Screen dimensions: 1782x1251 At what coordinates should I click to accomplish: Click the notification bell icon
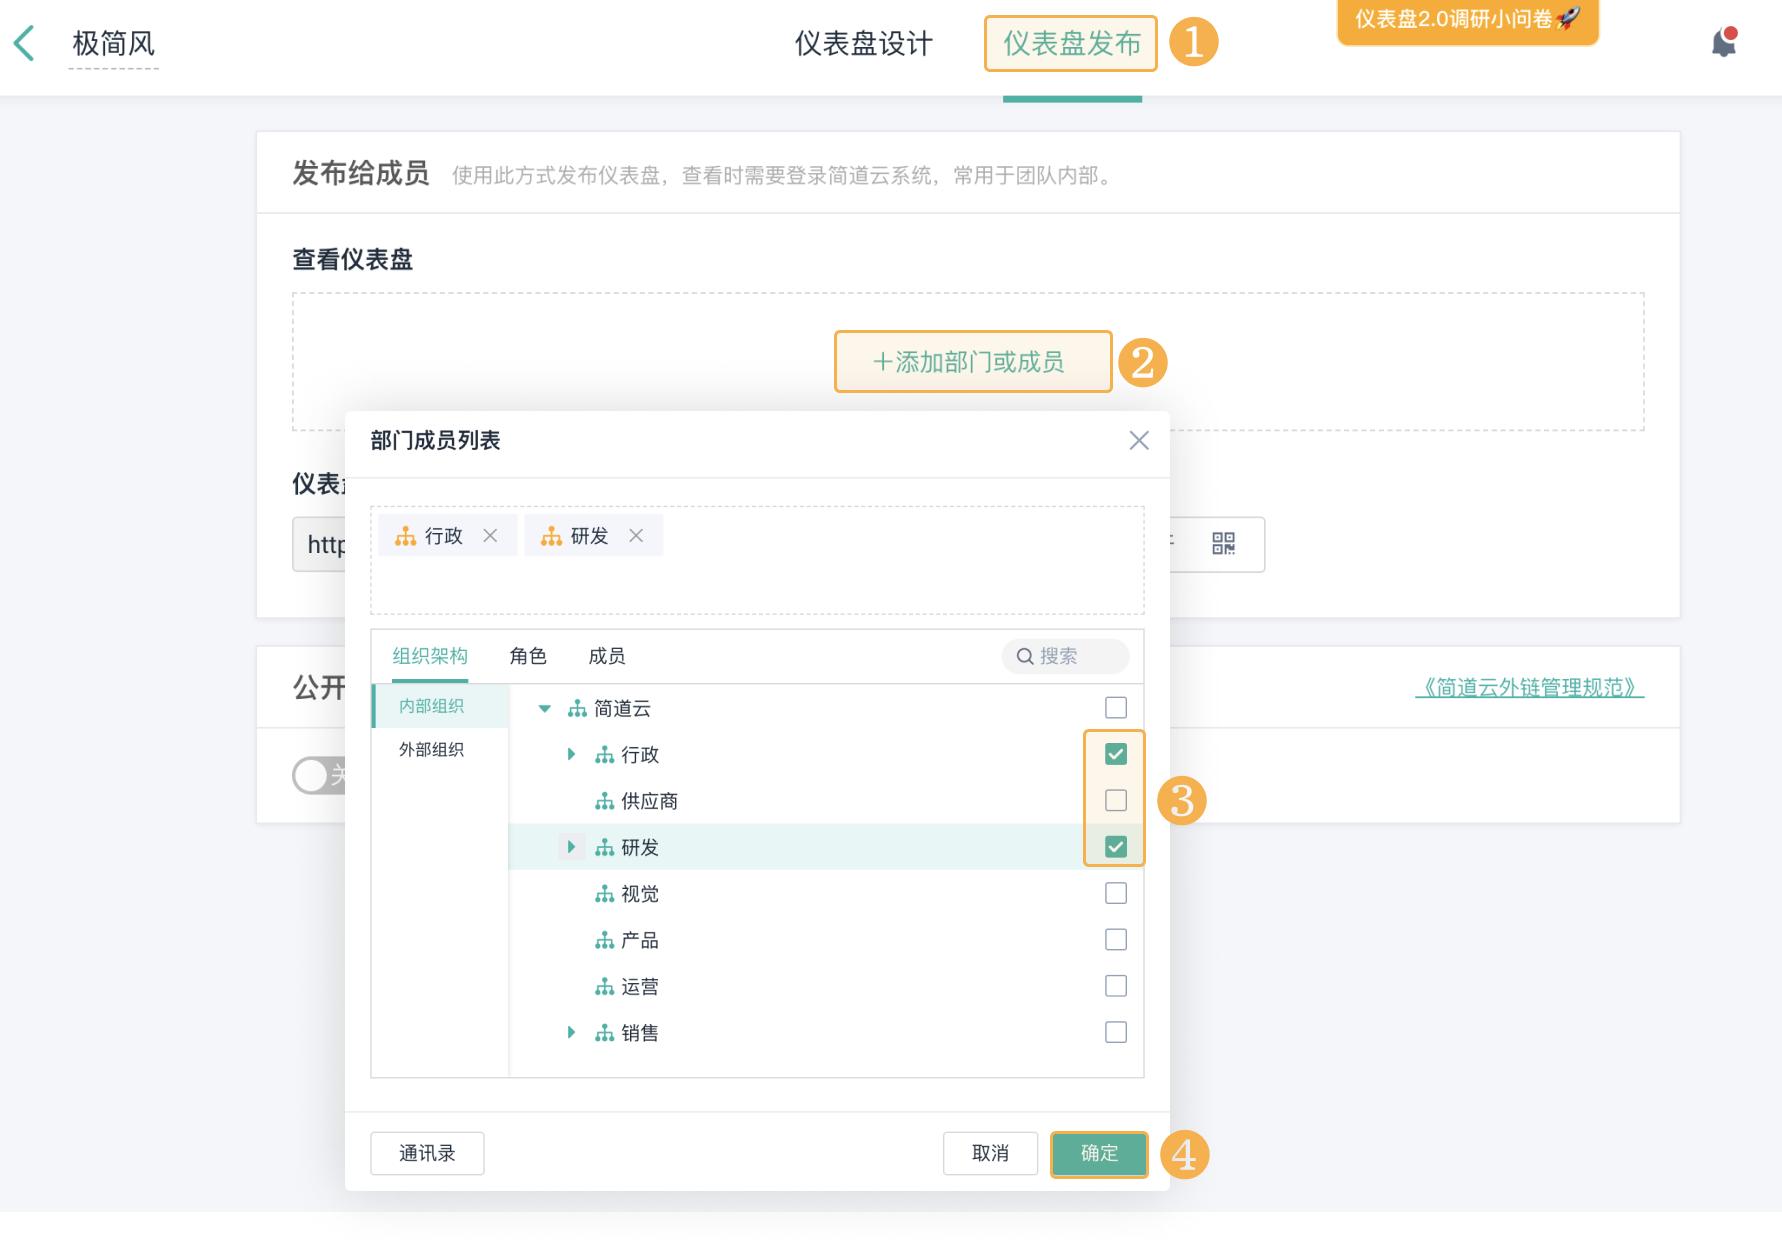1723,41
